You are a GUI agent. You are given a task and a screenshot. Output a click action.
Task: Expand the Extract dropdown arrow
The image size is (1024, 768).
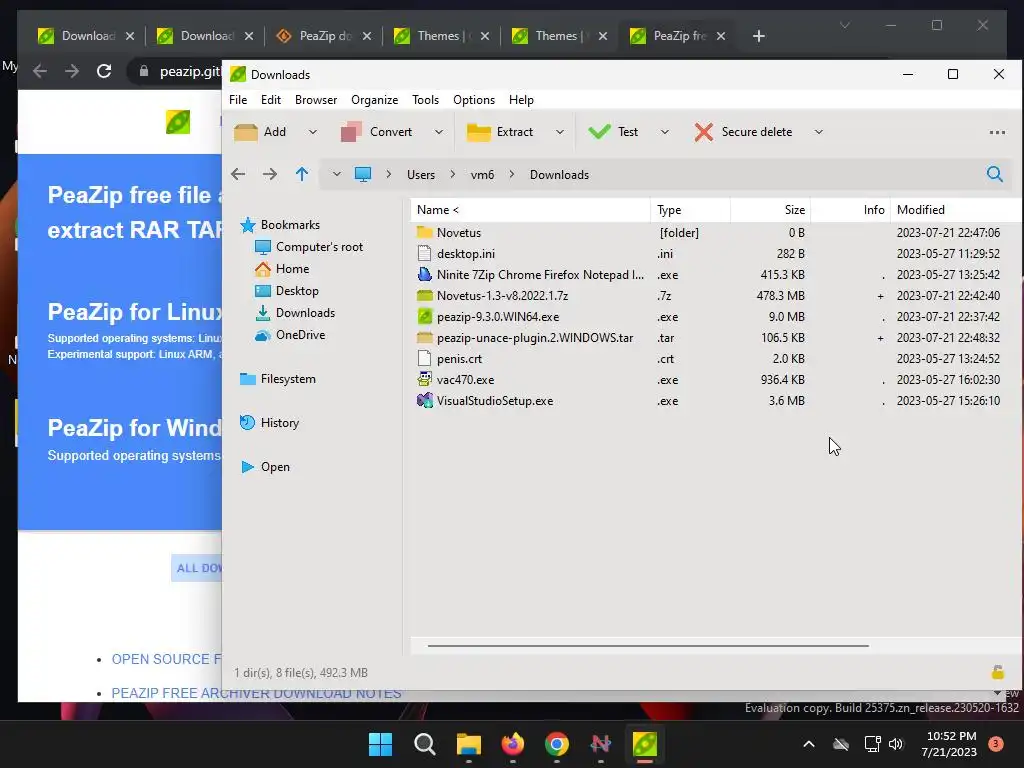click(560, 132)
